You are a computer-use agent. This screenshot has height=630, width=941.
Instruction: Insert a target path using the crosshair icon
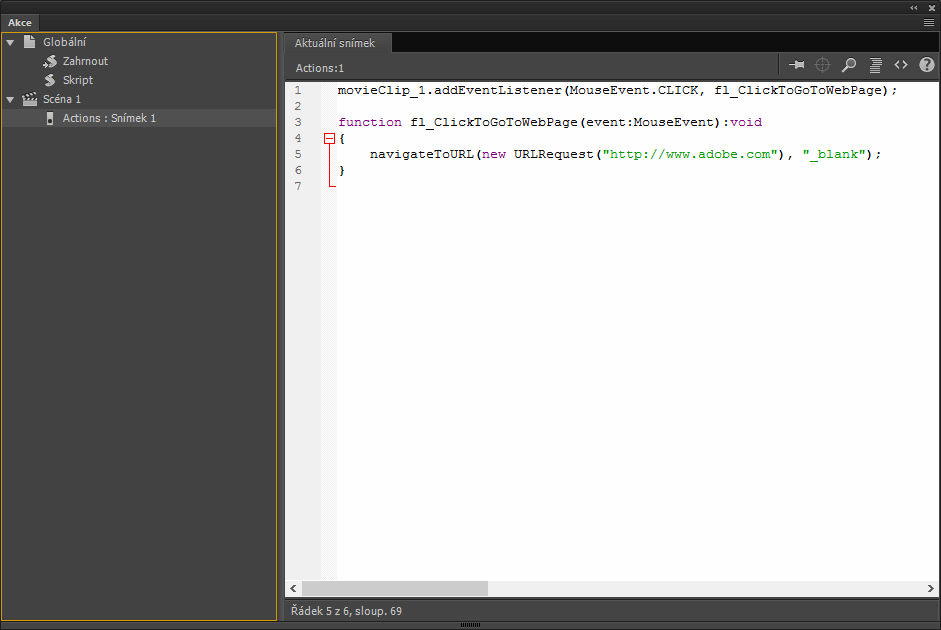[822, 64]
